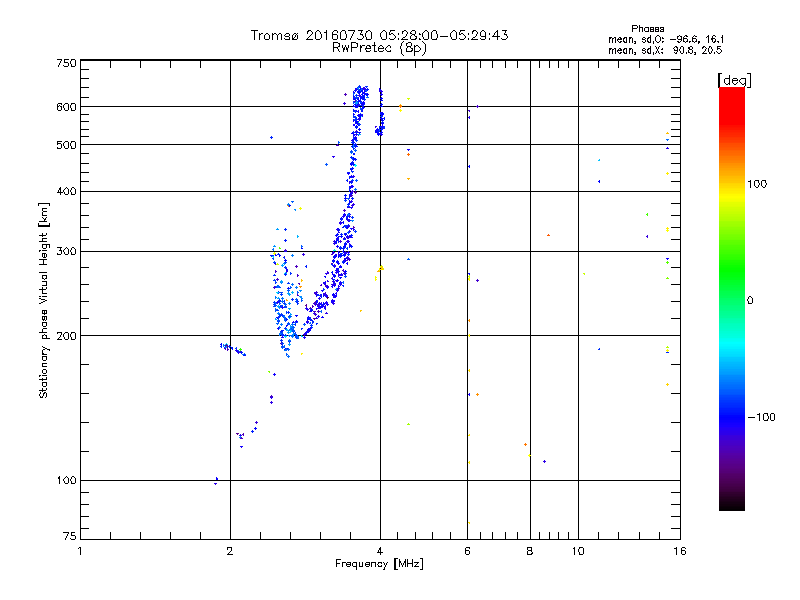Click the x-axis label '4'
Screen dimensions: 800x600
click(380, 551)
